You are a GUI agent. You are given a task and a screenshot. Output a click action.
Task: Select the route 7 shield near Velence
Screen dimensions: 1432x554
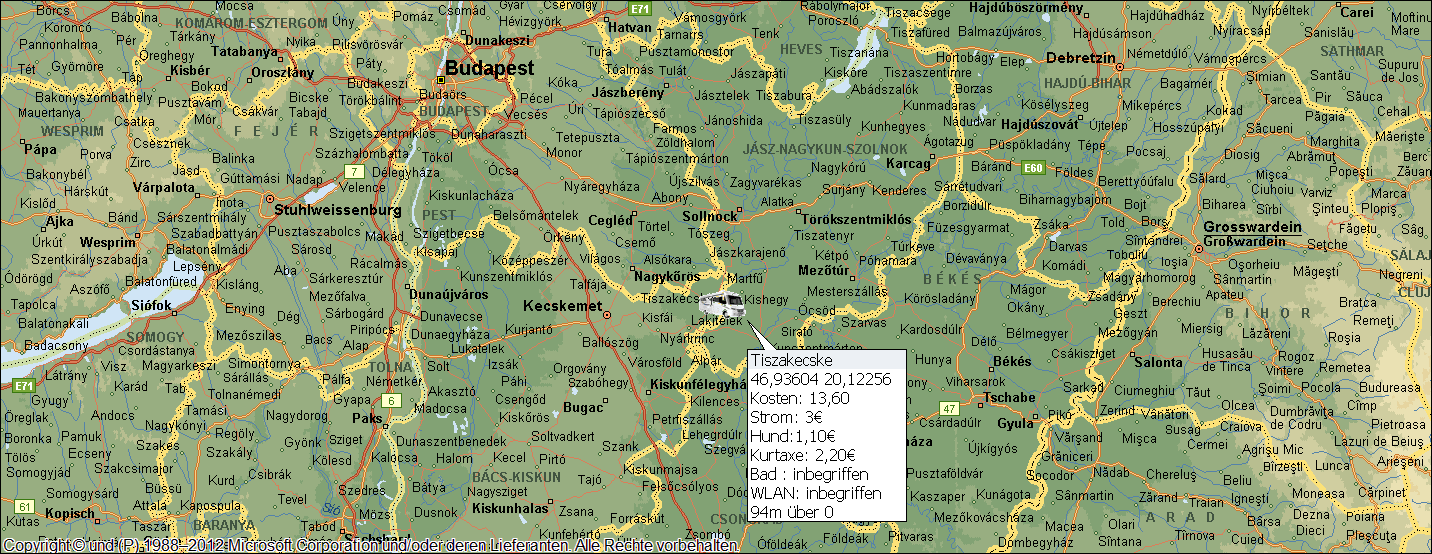[x=353, y=172]
